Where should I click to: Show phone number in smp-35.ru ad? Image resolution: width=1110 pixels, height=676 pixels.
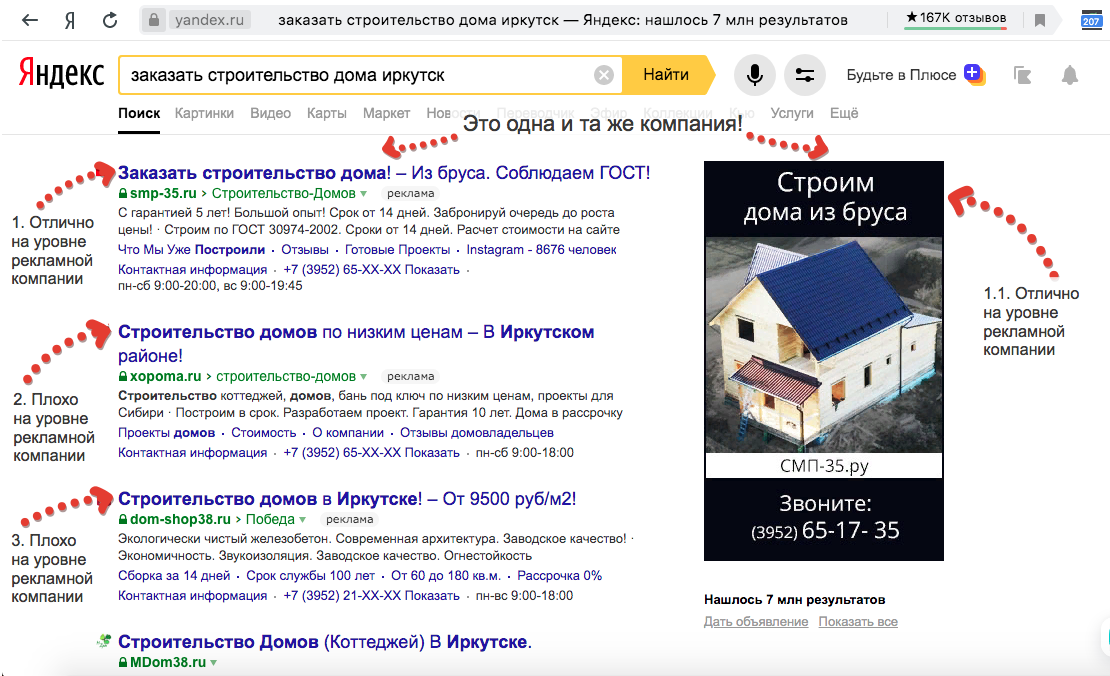[371, 270]
